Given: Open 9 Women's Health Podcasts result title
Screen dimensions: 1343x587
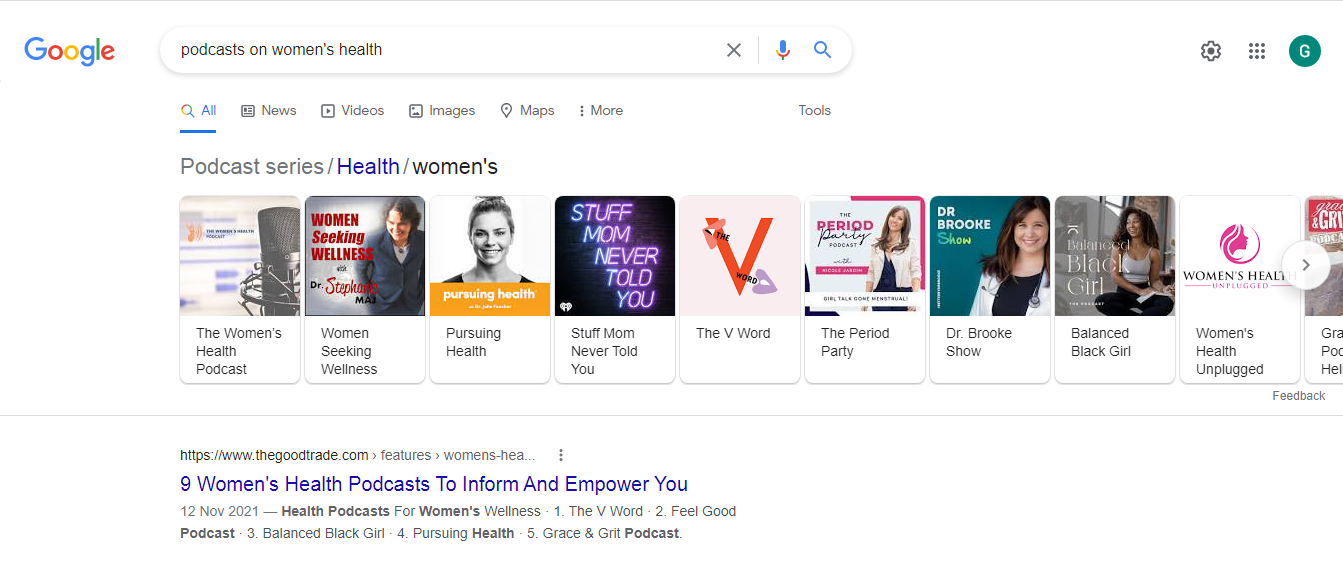Looking at the screenshot, I should [434, 484].
